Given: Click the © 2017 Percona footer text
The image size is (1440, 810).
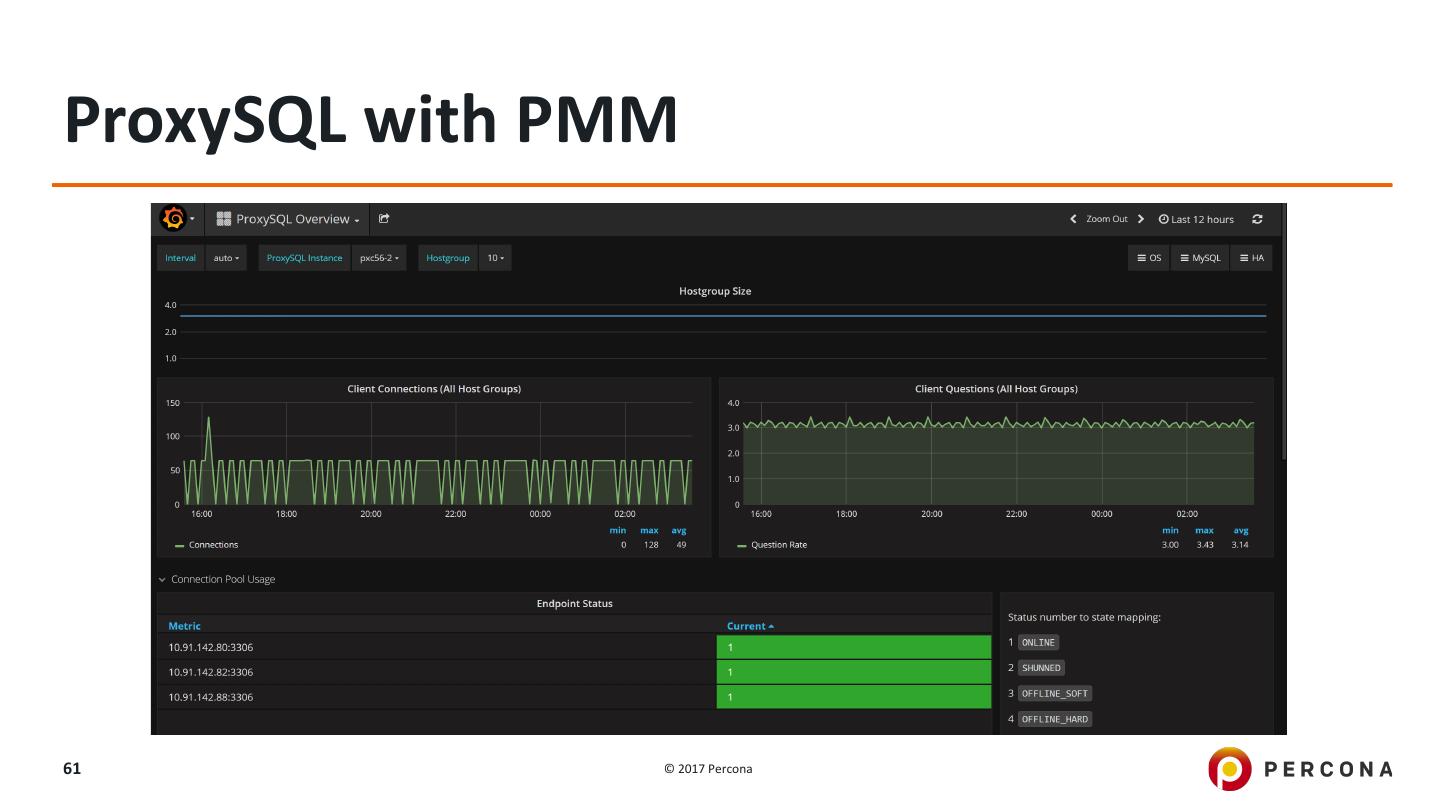Looking at the screenshot, I should pos(709,769).
